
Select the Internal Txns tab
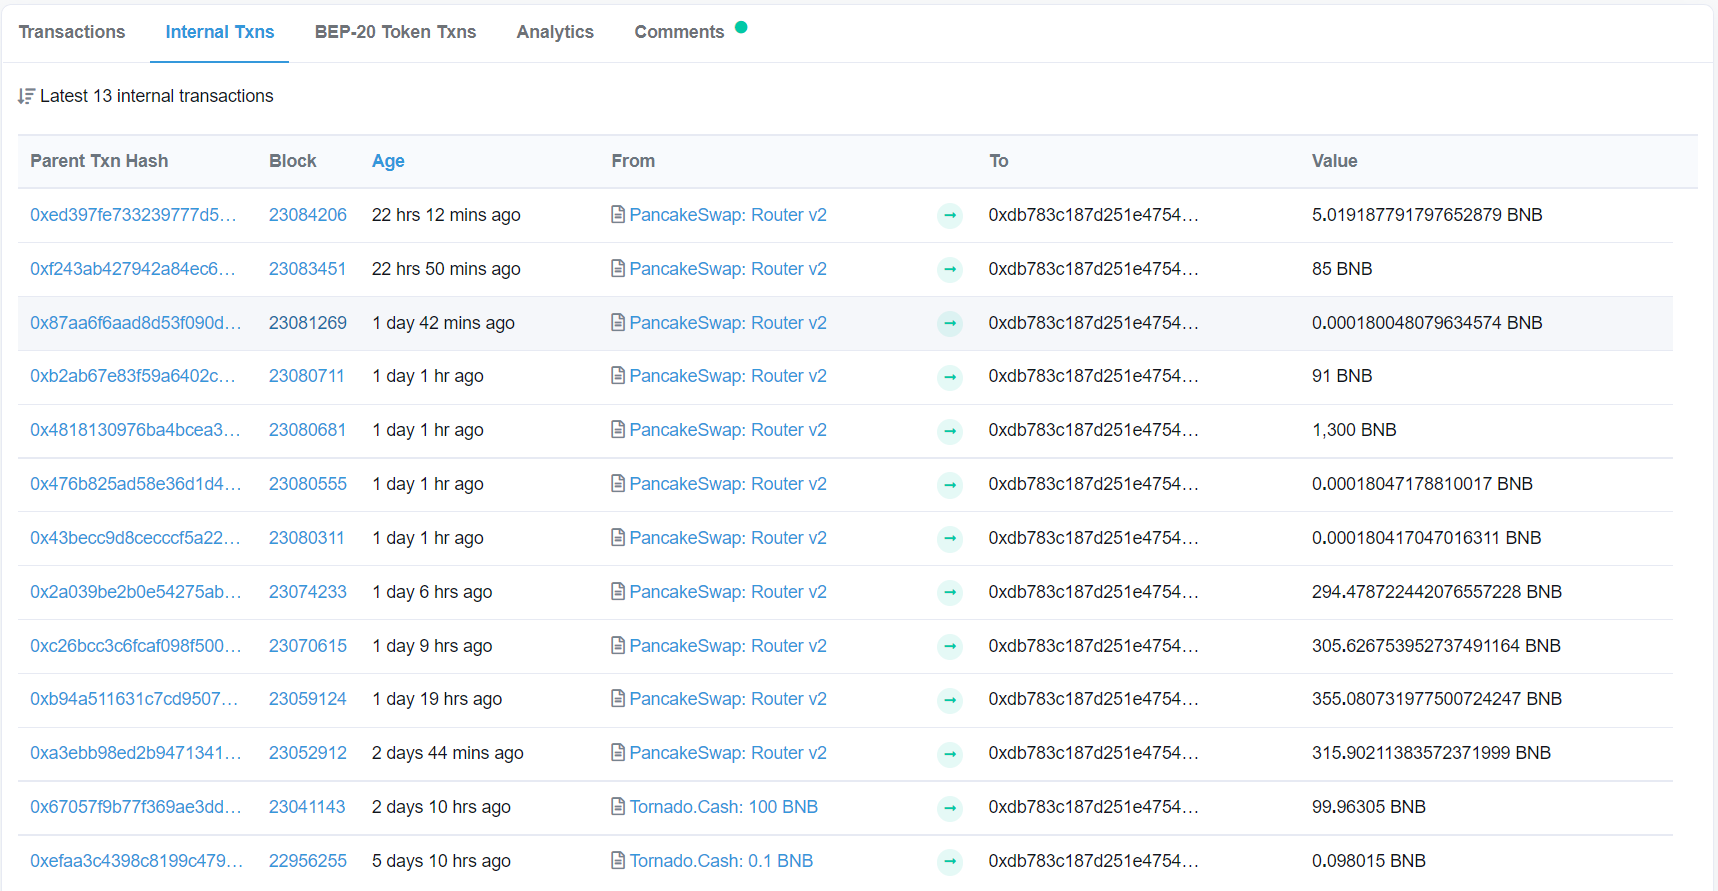click(220, 32)
